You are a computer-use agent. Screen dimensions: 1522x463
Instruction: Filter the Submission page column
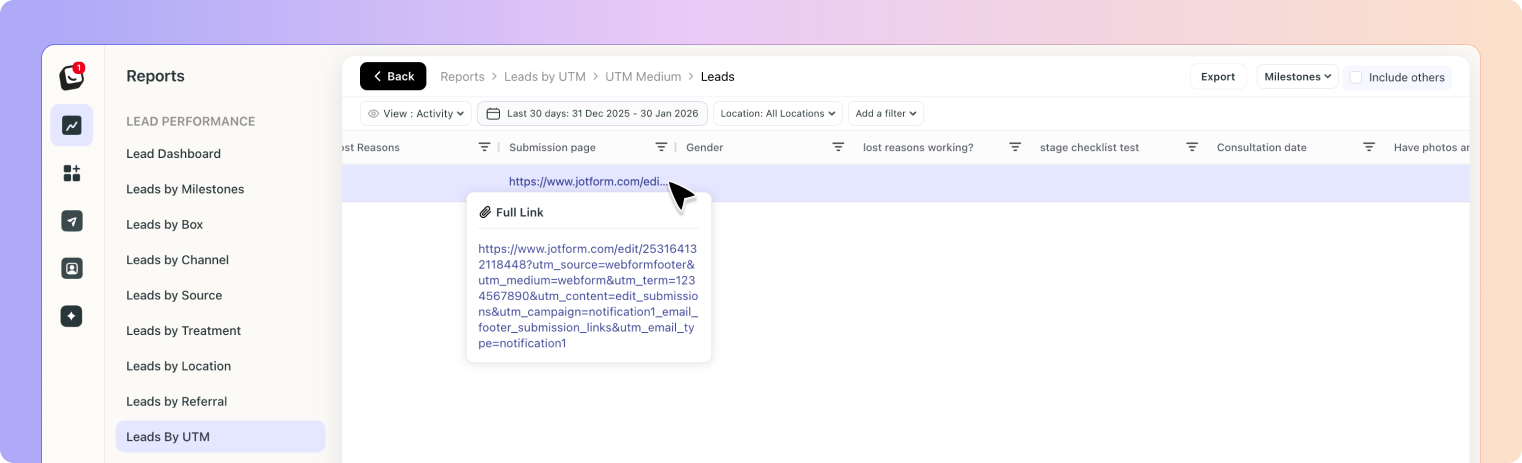click(x=661, y=147)
